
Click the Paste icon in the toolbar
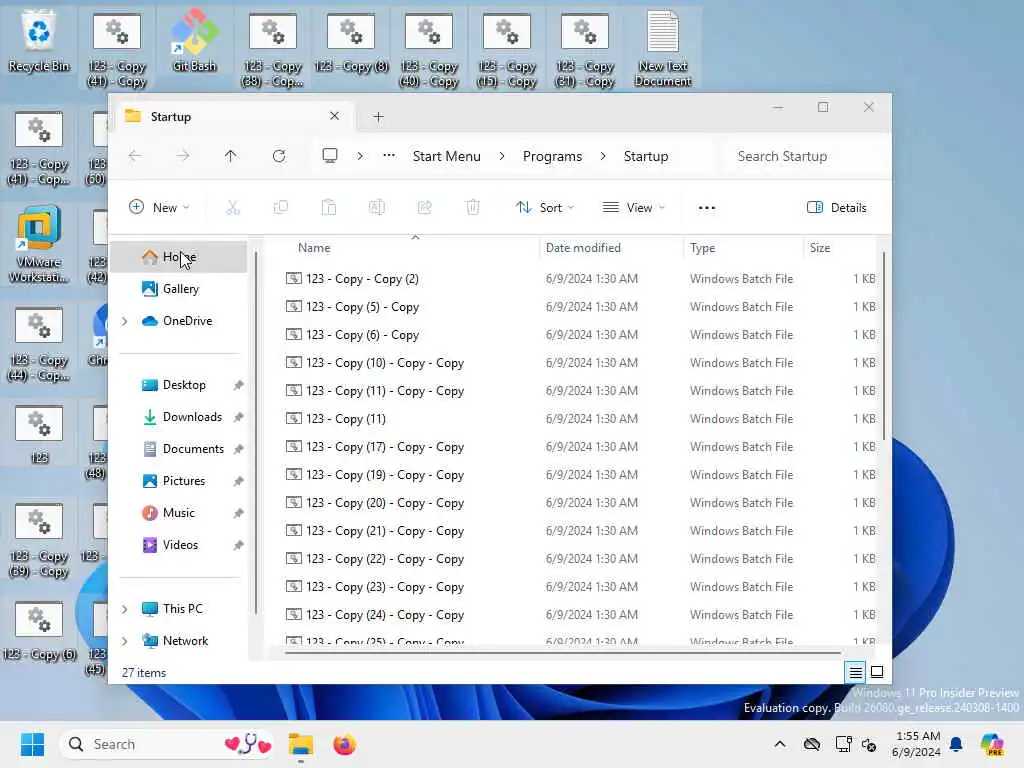tap(328, 208)
